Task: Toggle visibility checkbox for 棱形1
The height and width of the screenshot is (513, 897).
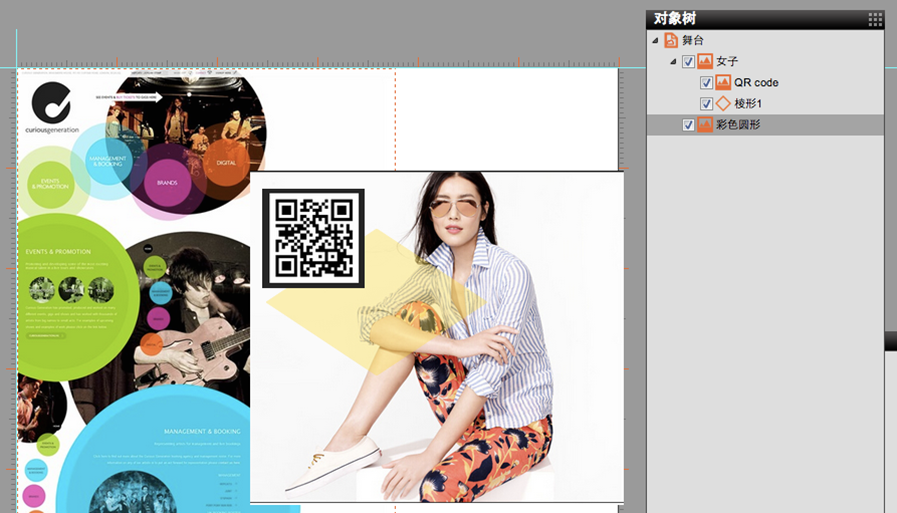Action: (707, 104)
